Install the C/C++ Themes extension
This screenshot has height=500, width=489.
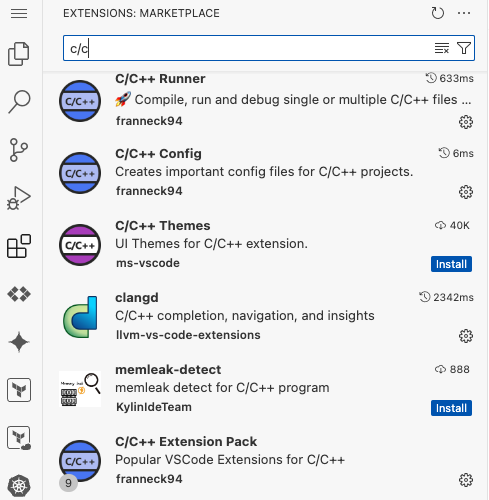coord(451,264)
